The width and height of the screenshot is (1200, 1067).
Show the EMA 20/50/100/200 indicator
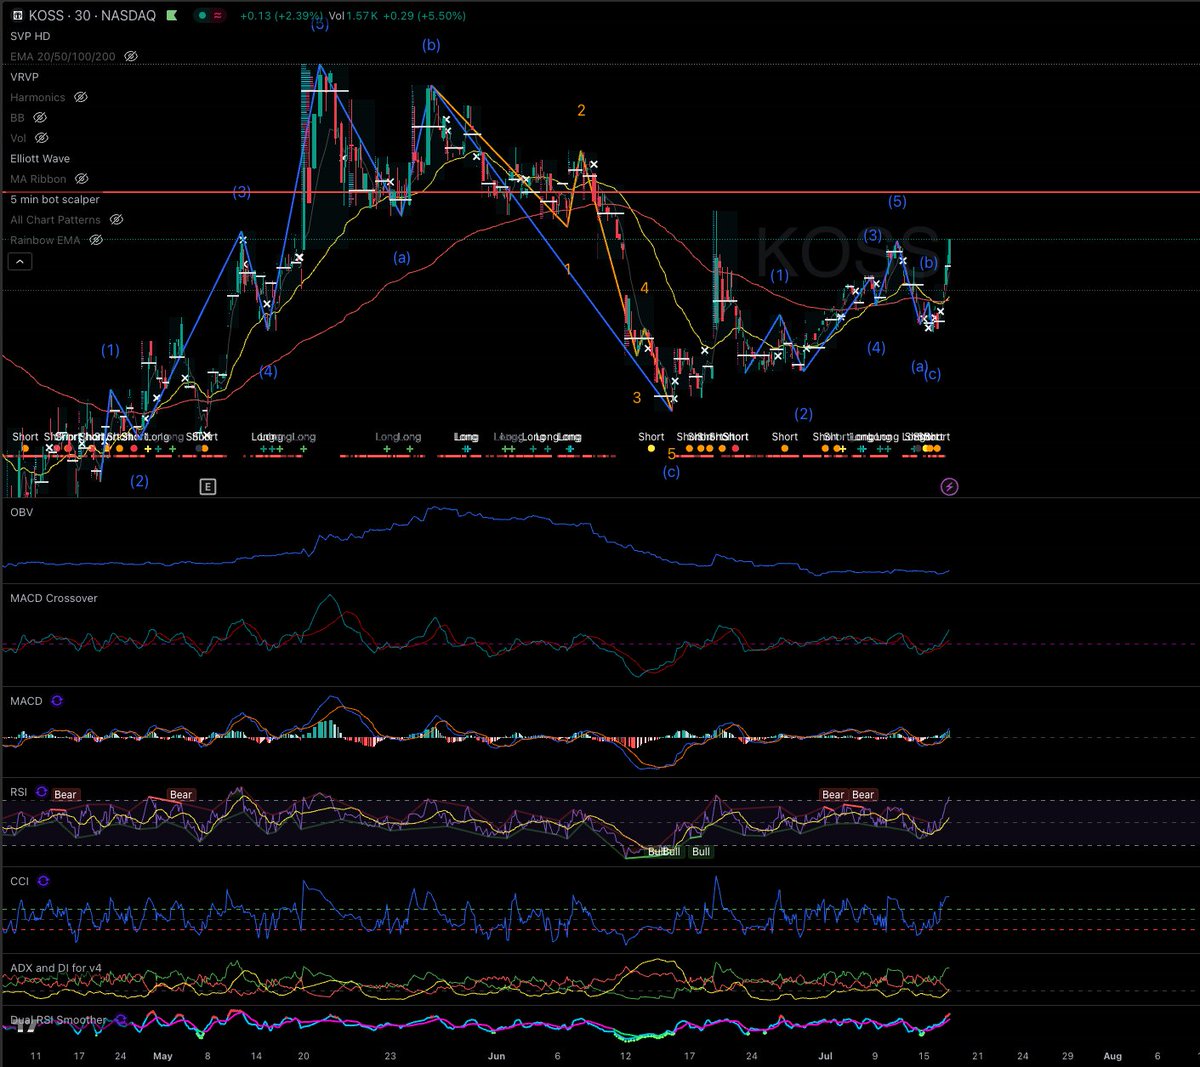pyautogui.click(x=131, y=57)
